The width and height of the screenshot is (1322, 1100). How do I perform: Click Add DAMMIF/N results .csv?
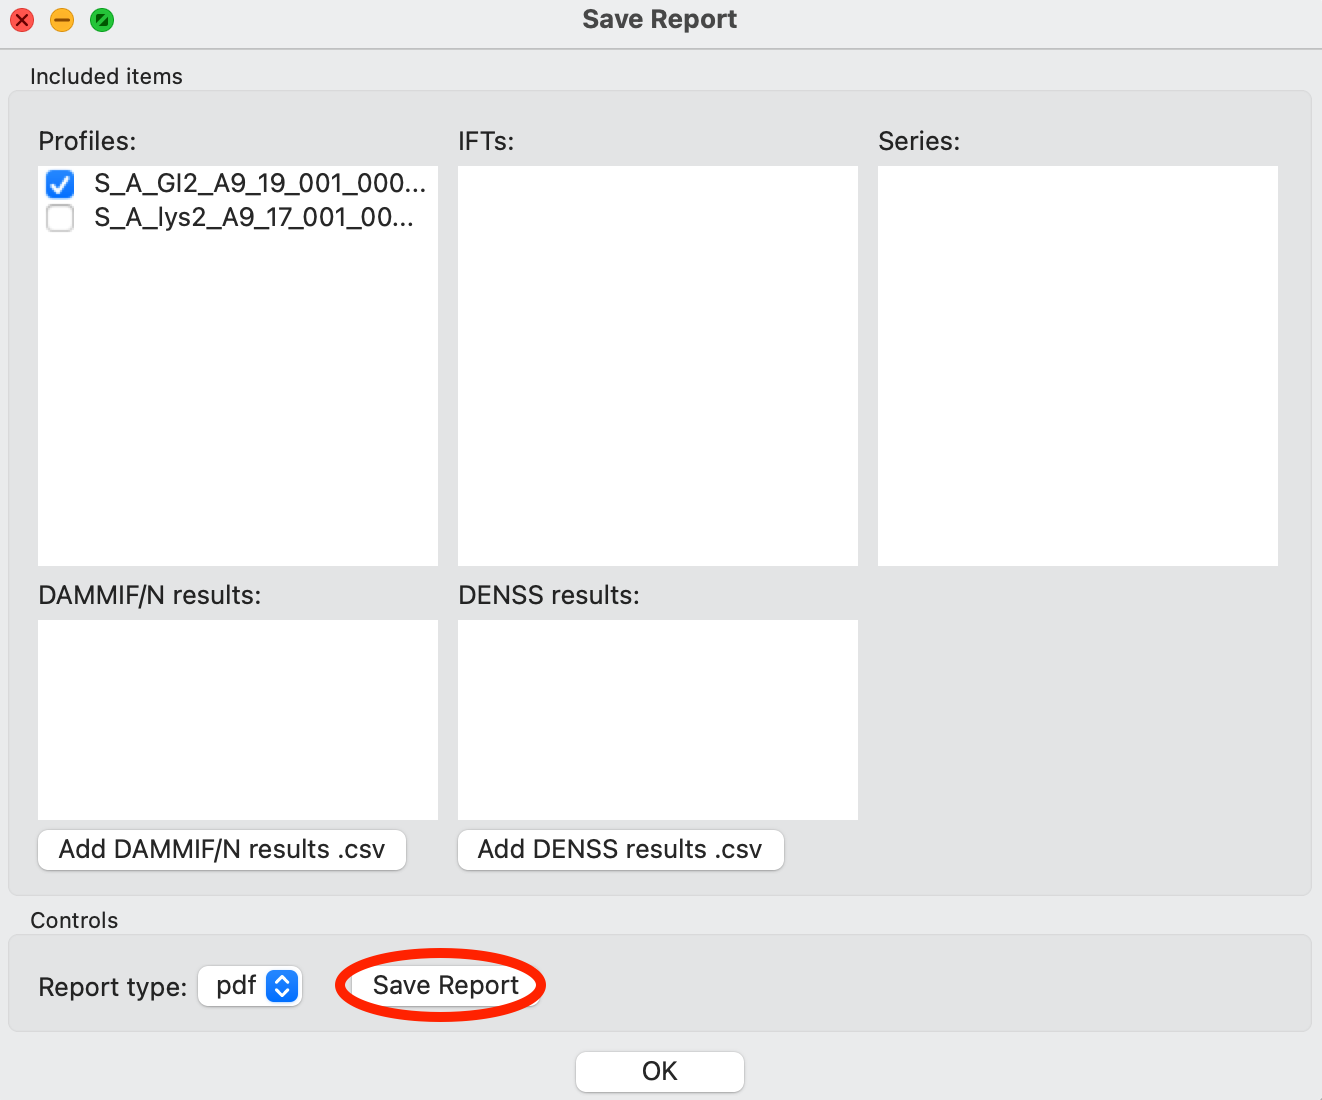222,850
